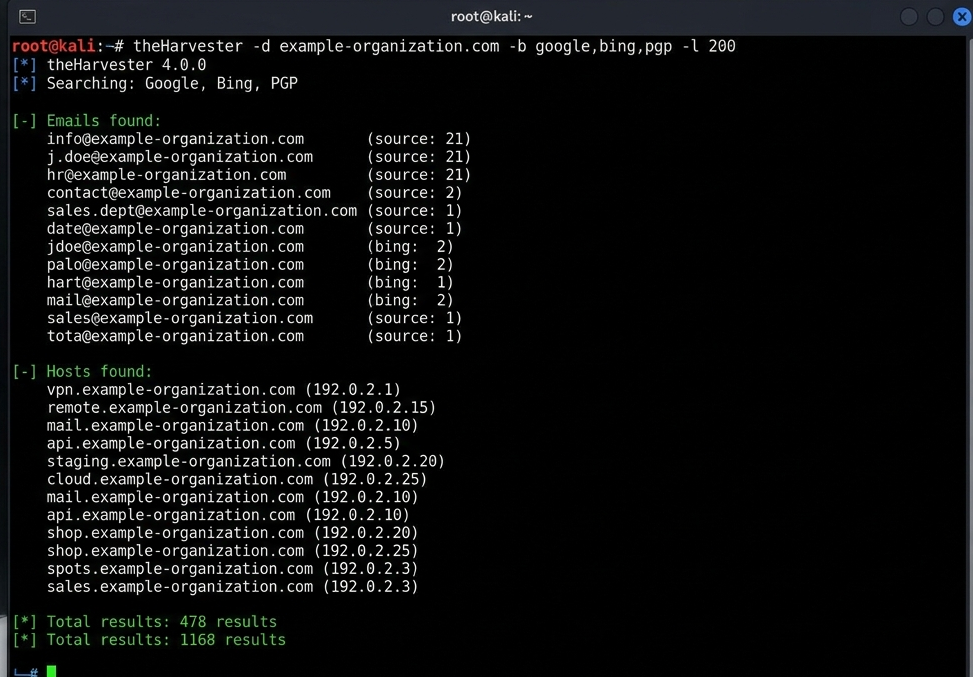973x677 pixels.
Task: Click the terminal icon in the title bar
Action: coord(28,17)
